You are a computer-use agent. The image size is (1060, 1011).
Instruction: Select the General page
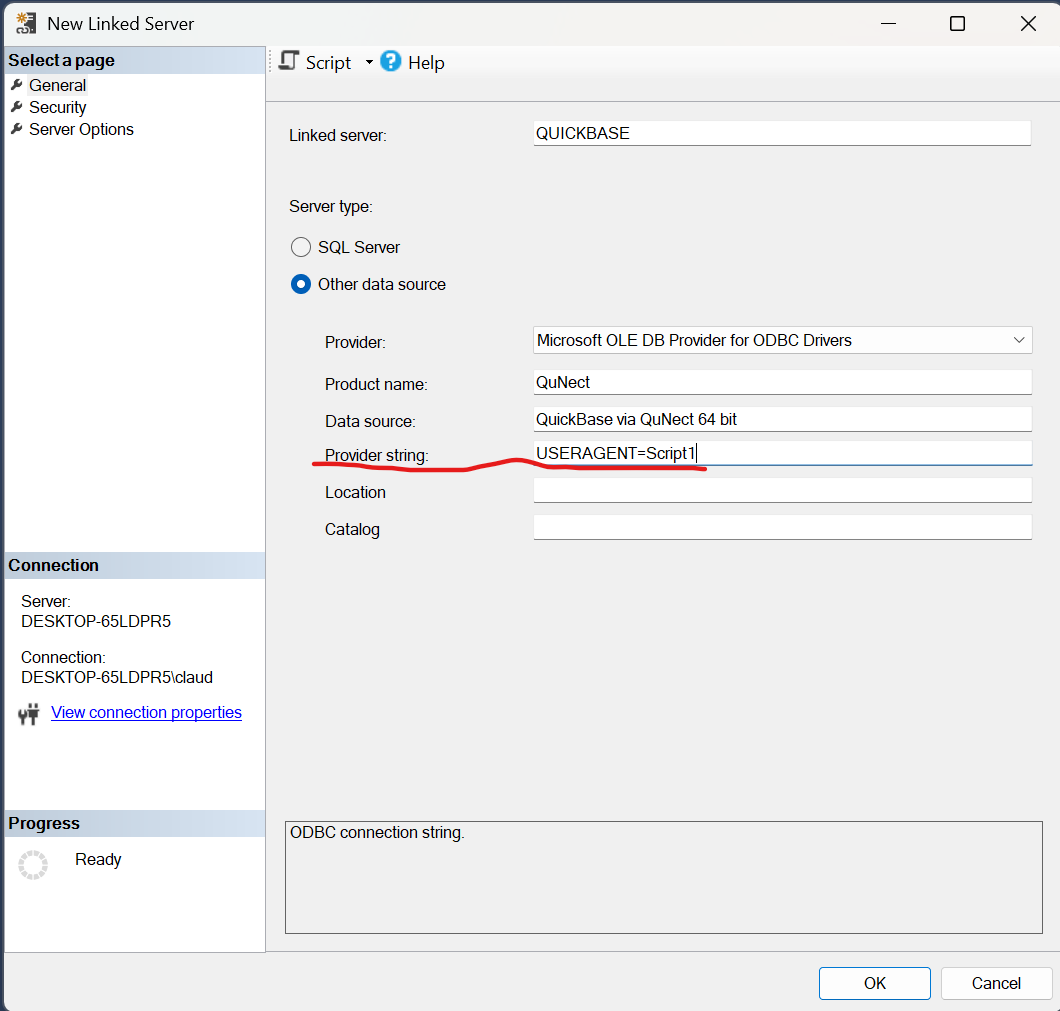tap(57, 85)
